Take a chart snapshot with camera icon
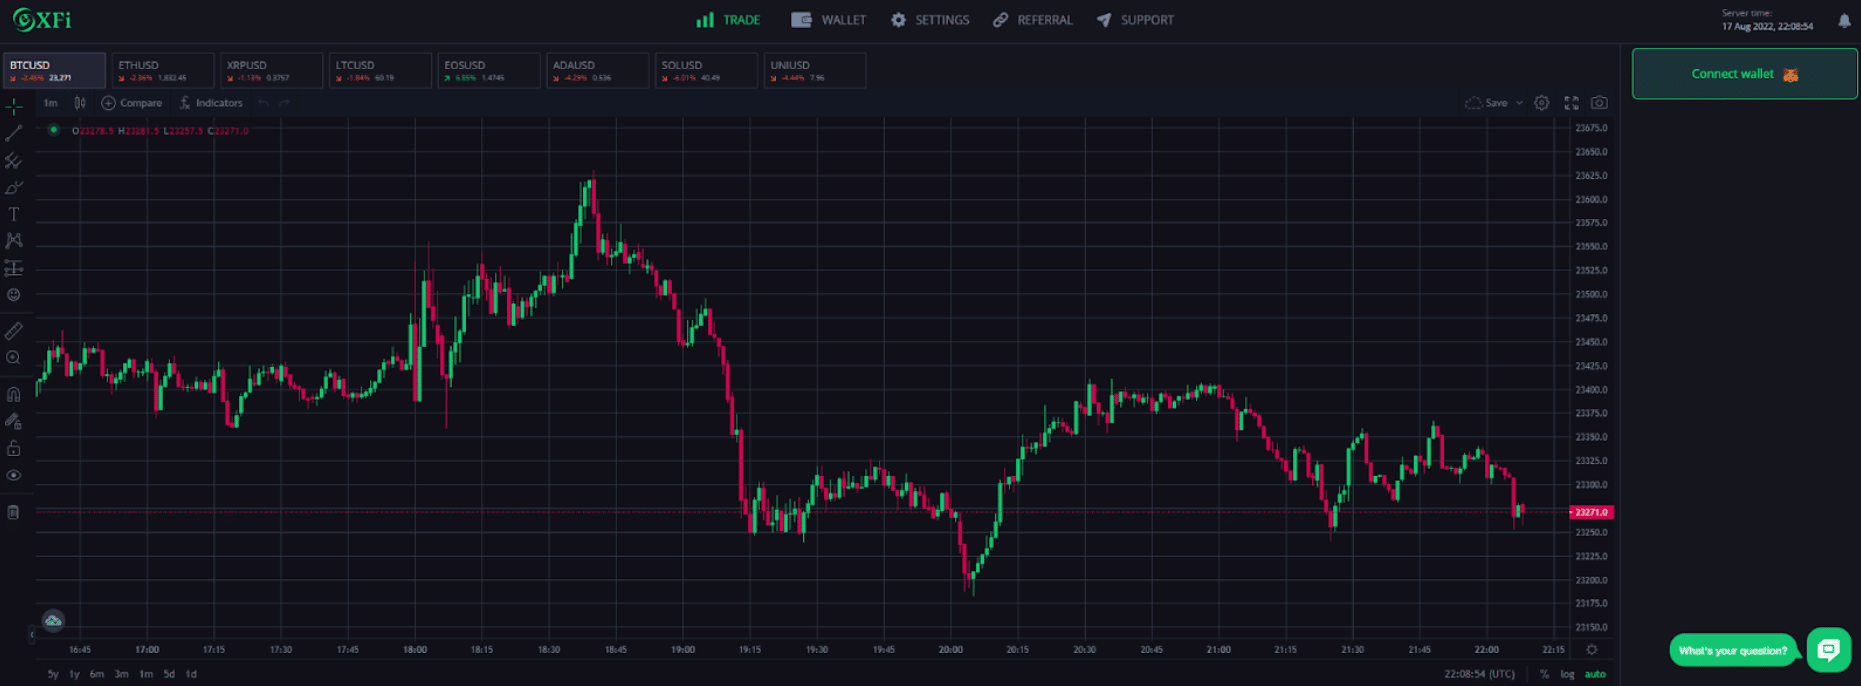 tap(1600, 103)
